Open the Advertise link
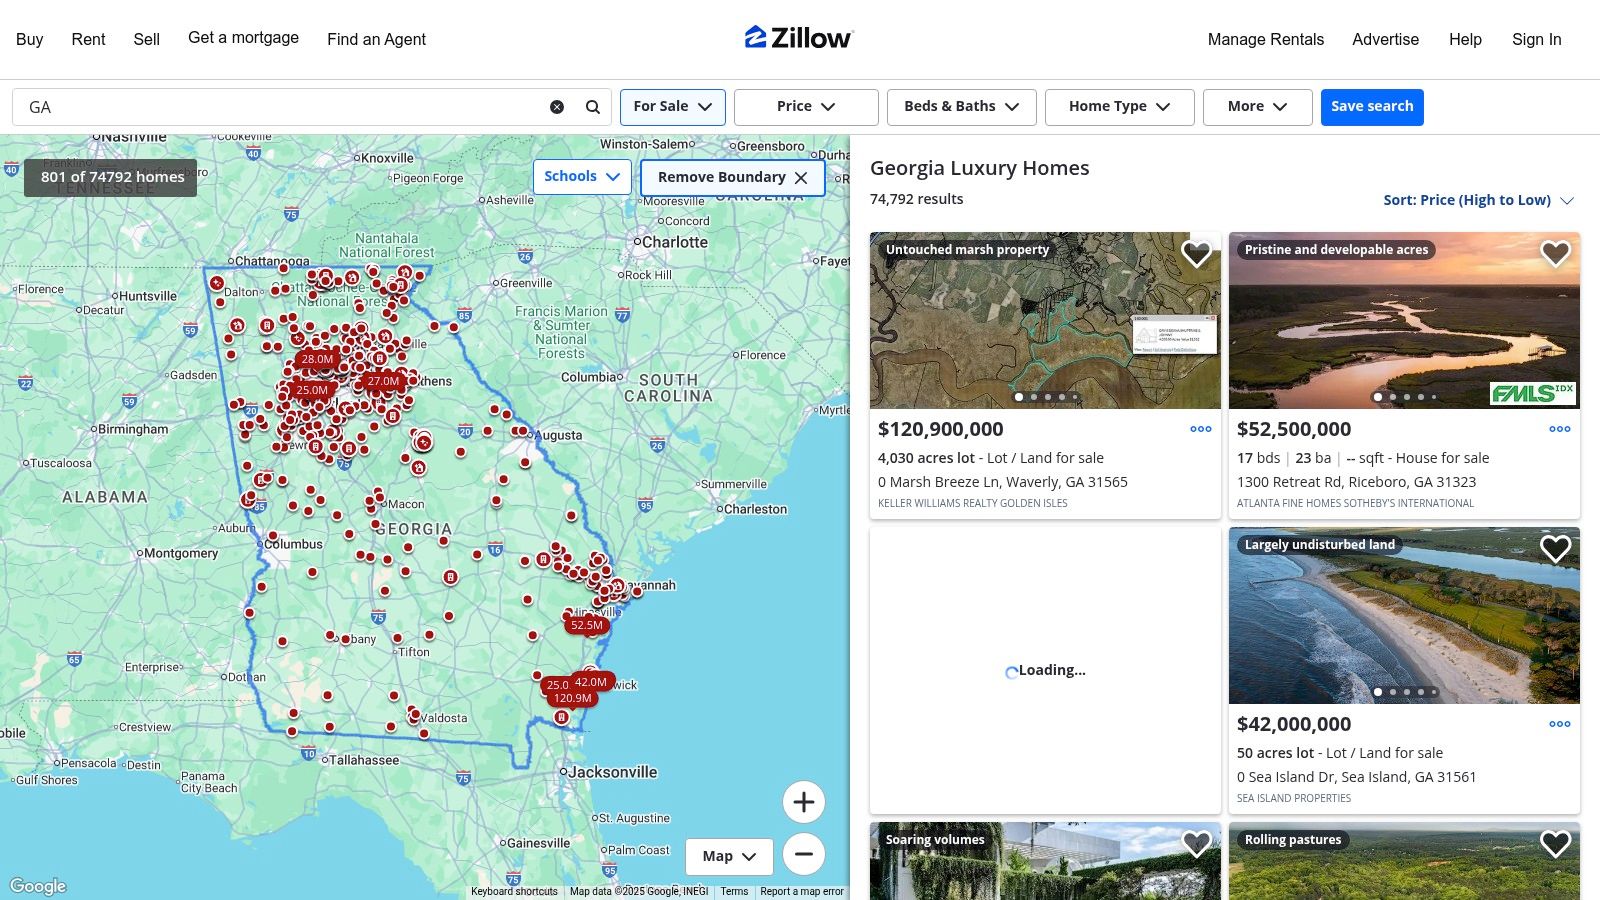 (x=1385, y=39)
